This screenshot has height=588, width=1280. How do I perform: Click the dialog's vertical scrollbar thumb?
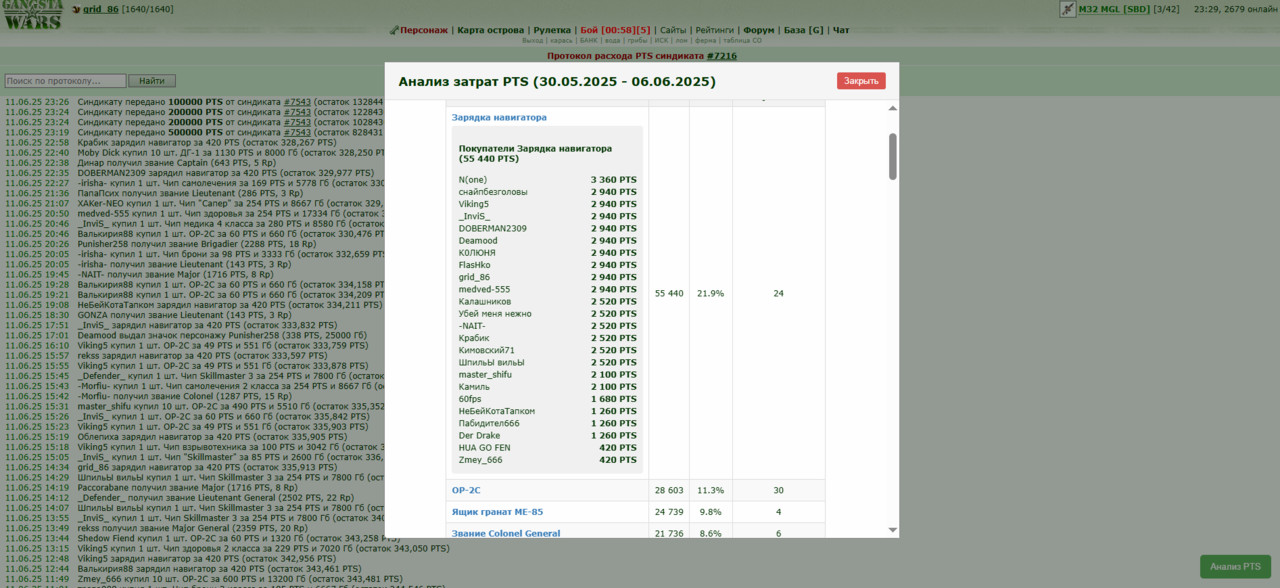click(x=893, y=157)
